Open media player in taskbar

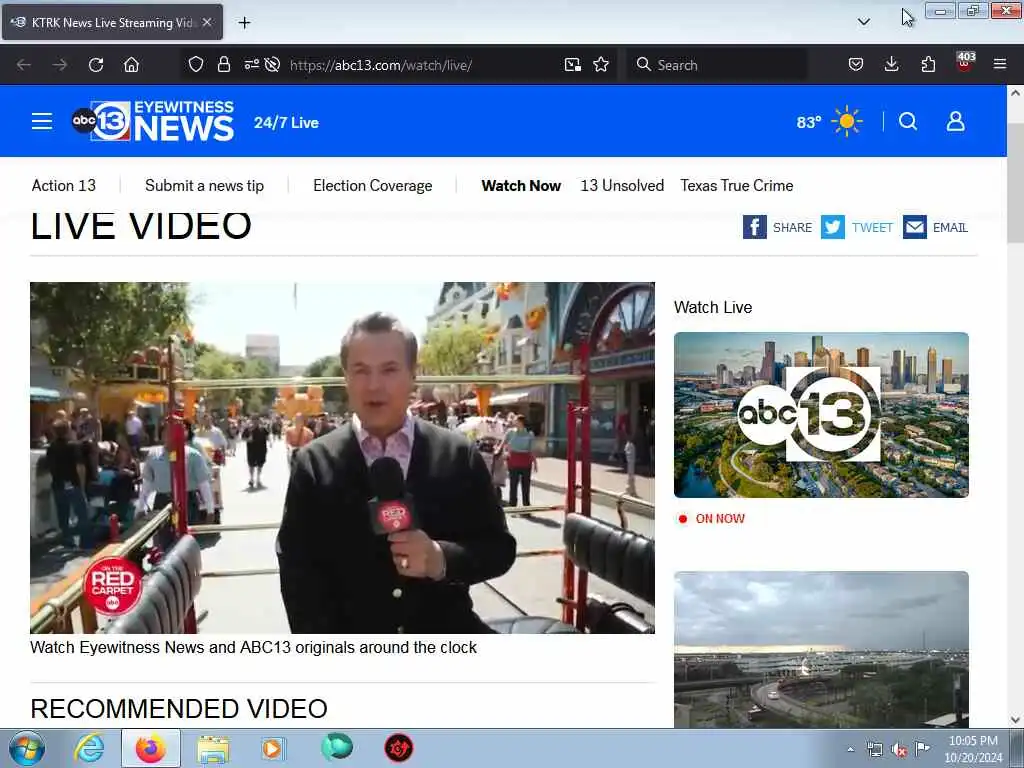[273, 748]
